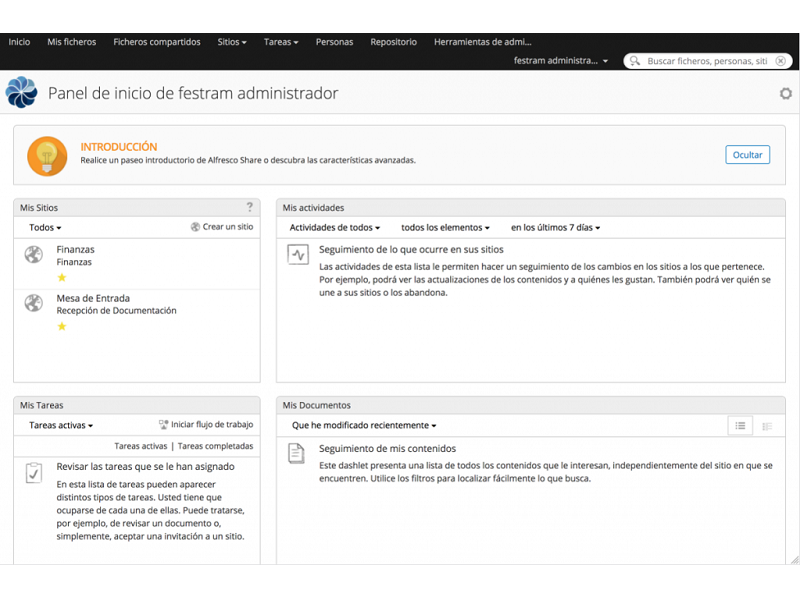Open the Mis ficheros menu item

point(72,42)
